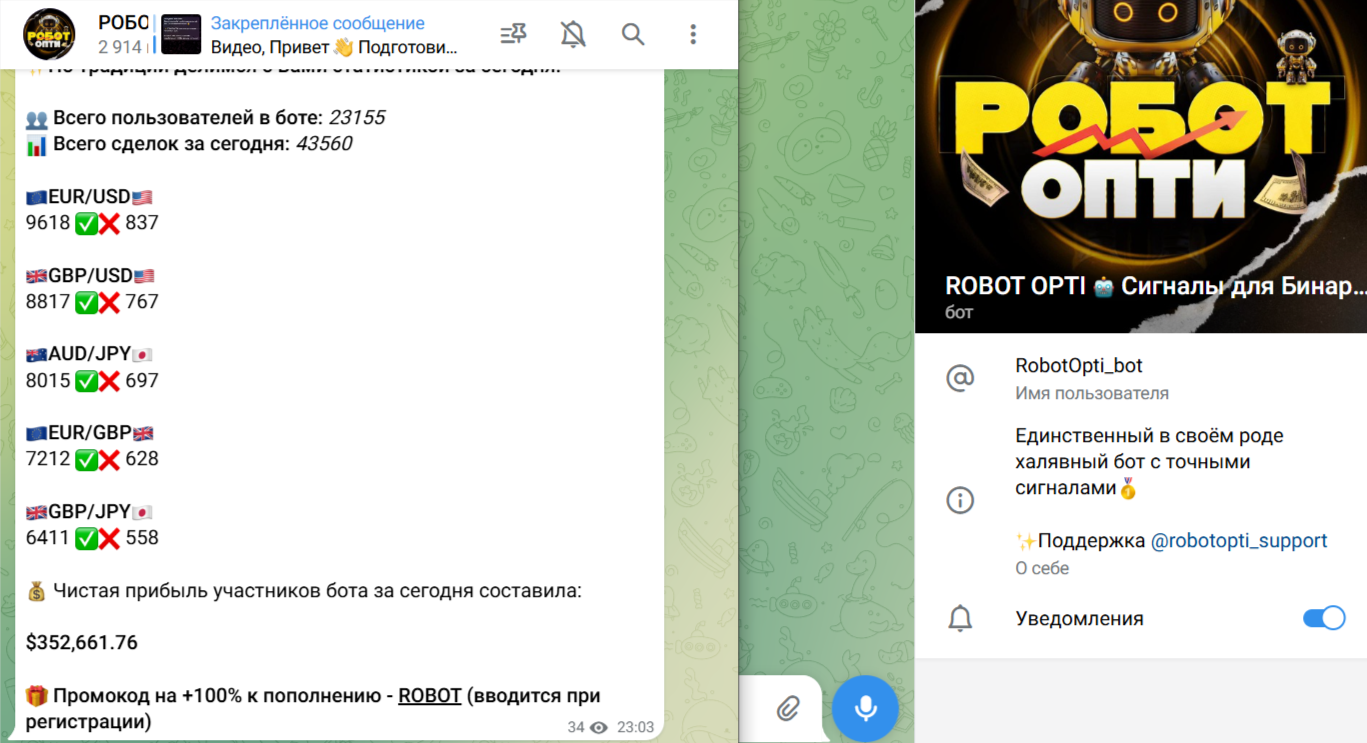Click the user count 23155

point(356,118)
